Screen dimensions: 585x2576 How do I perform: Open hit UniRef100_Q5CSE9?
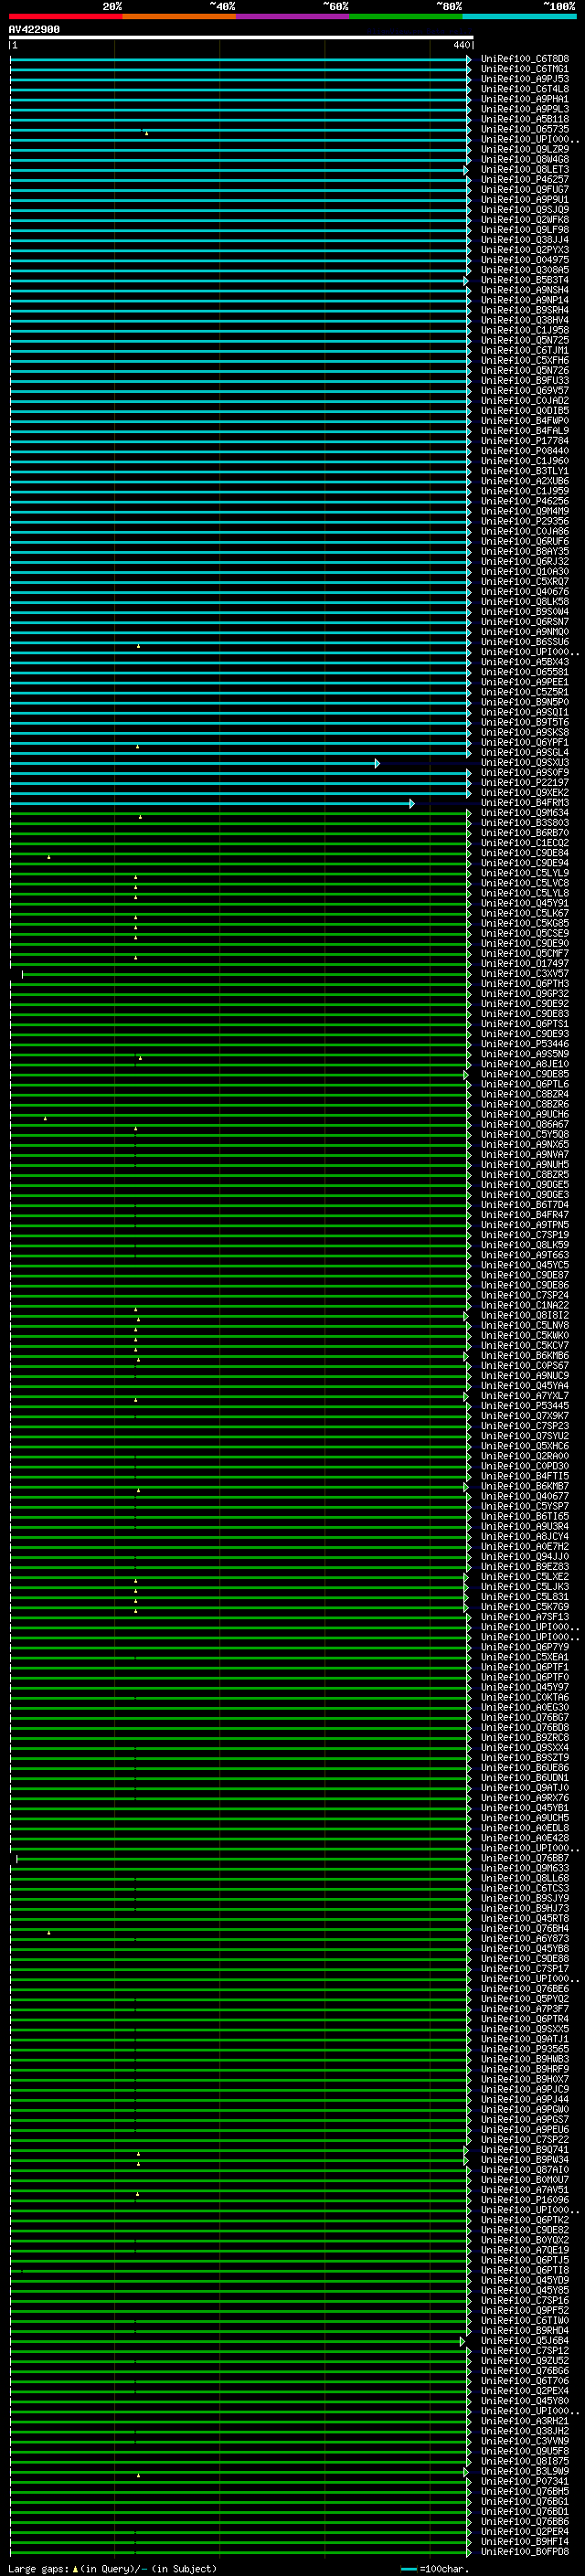pos(525,933)
